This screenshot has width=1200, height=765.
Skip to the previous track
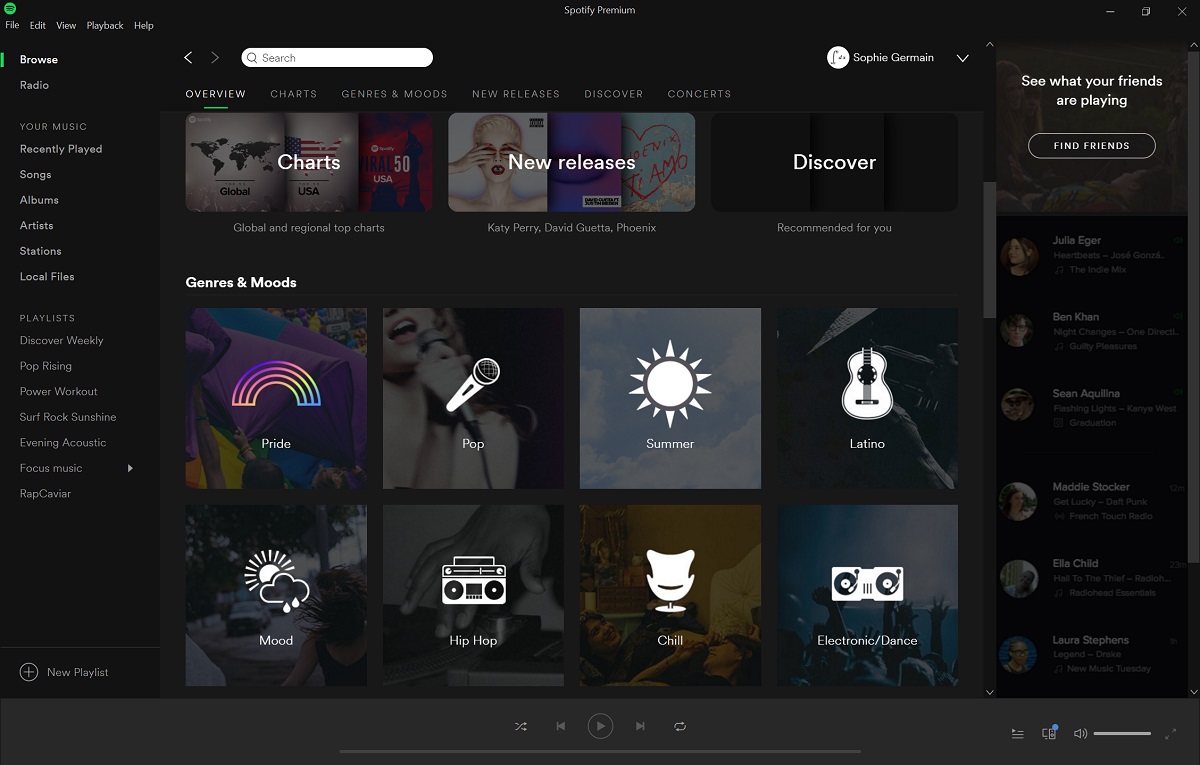click(560, 726)
